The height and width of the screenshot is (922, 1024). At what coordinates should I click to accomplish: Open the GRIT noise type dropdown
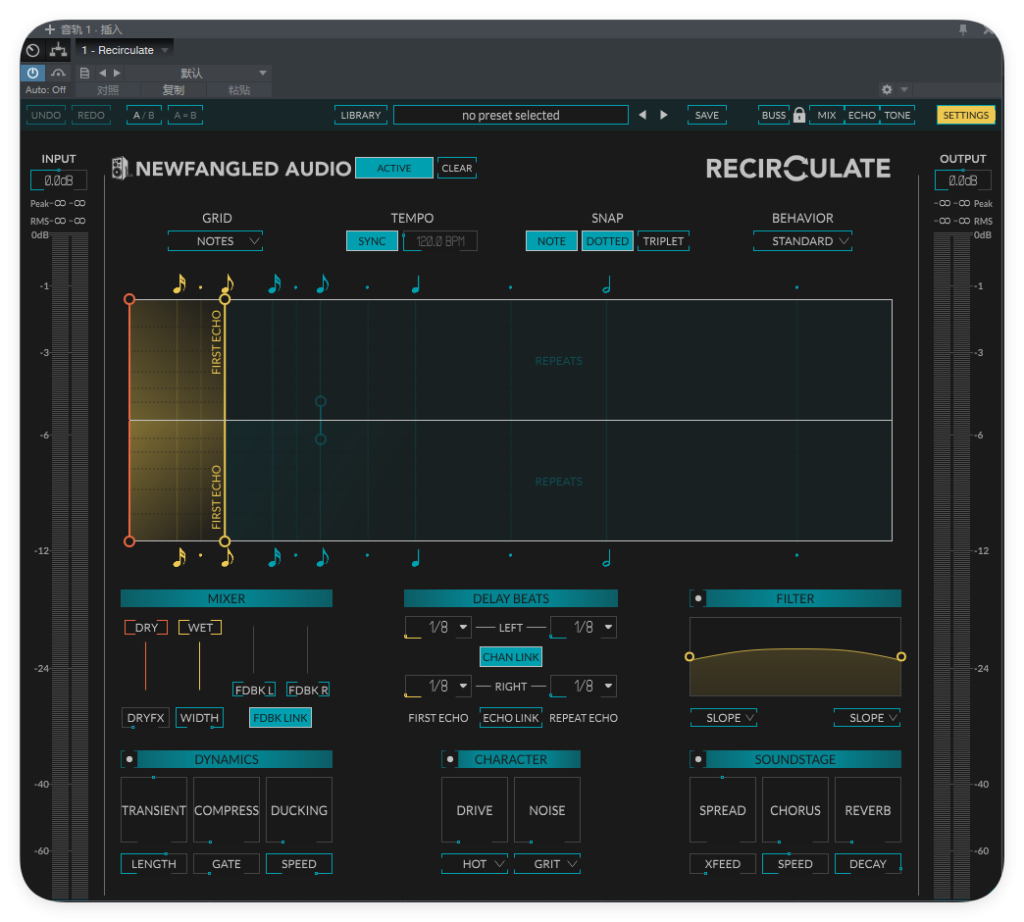[x=547, y=864]
